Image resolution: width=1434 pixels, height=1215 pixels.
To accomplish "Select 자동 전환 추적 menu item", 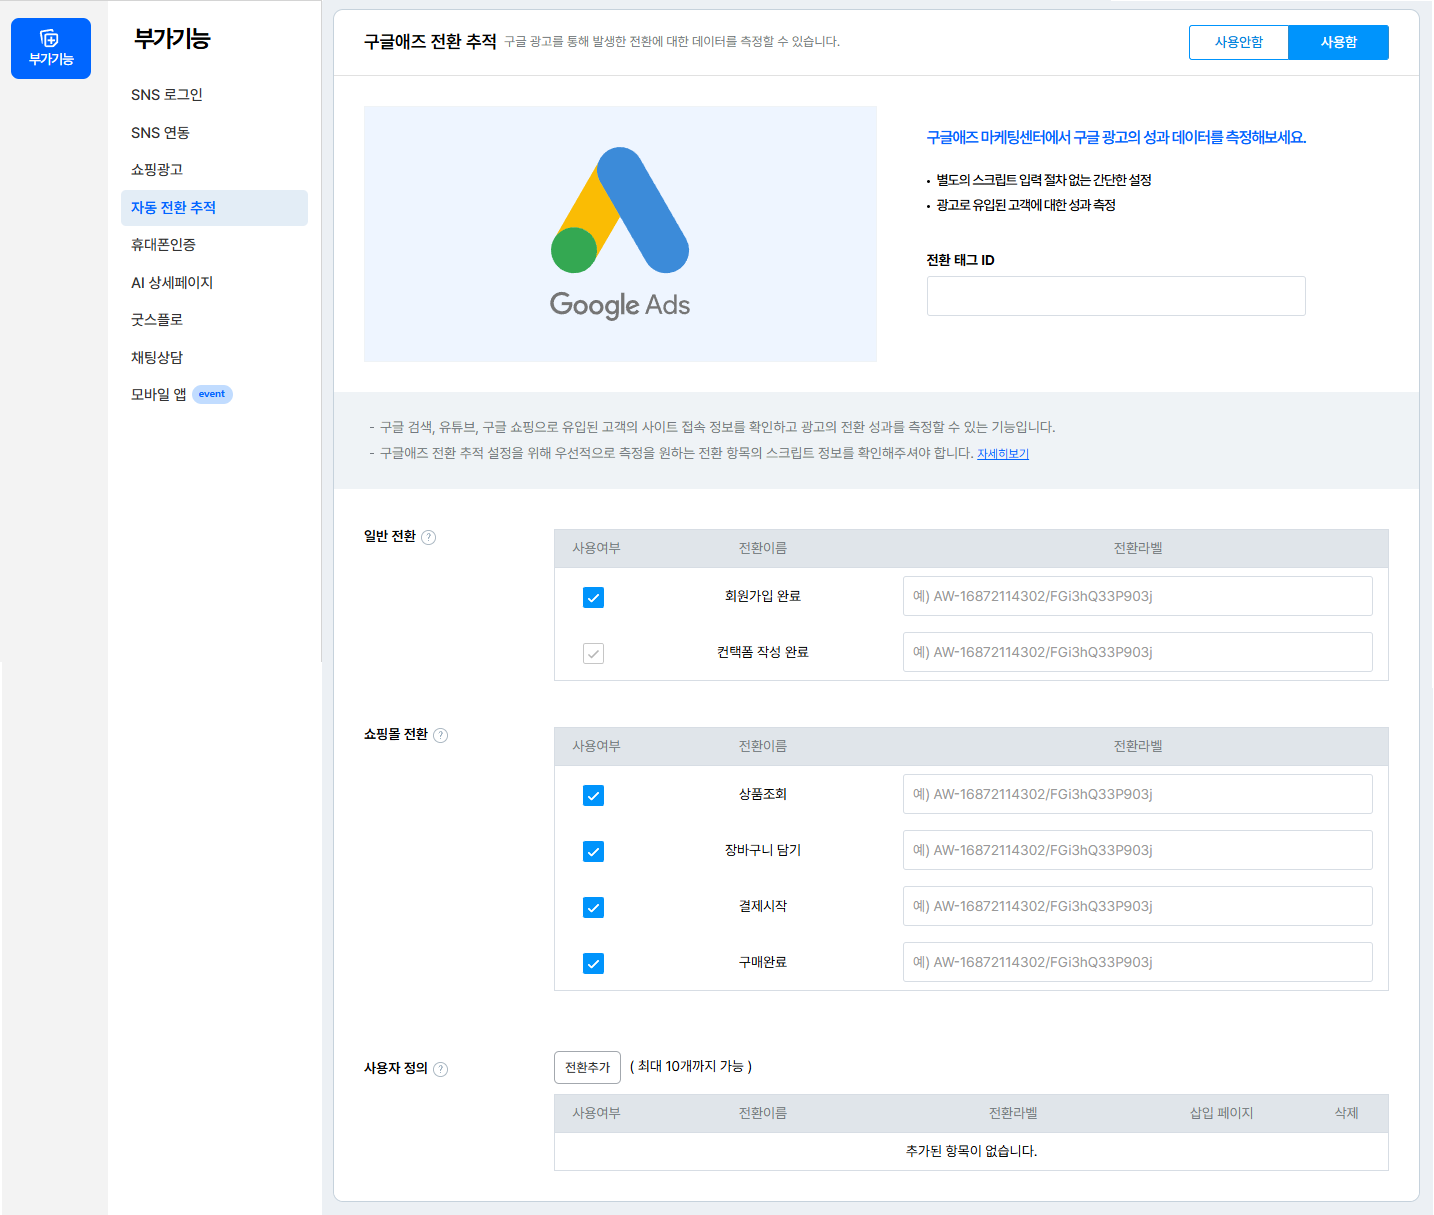I will (x=214, y=208).
